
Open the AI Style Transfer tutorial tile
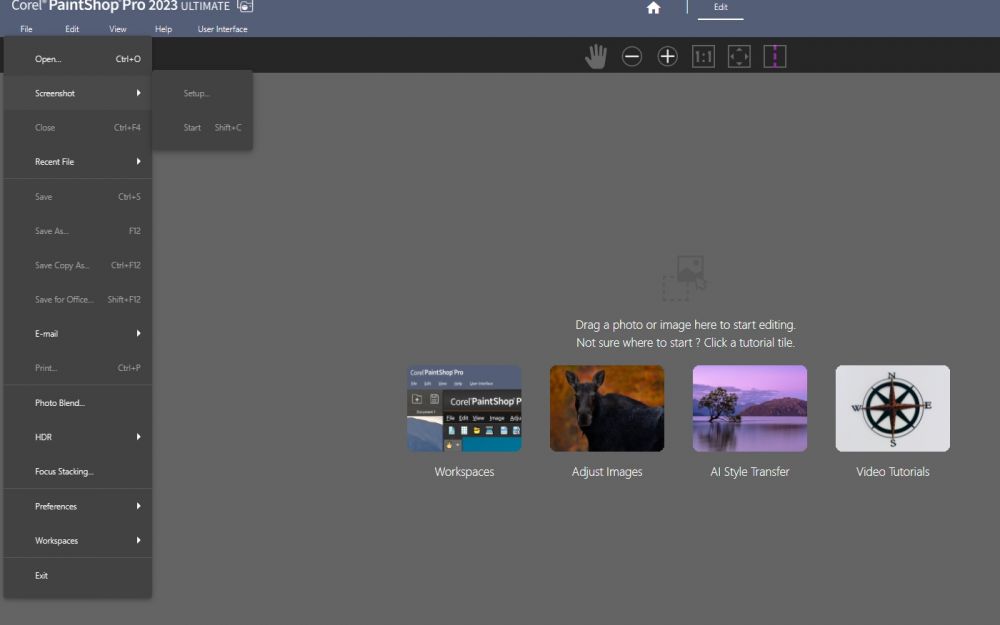pyautogui.click(x=749, y=408)
